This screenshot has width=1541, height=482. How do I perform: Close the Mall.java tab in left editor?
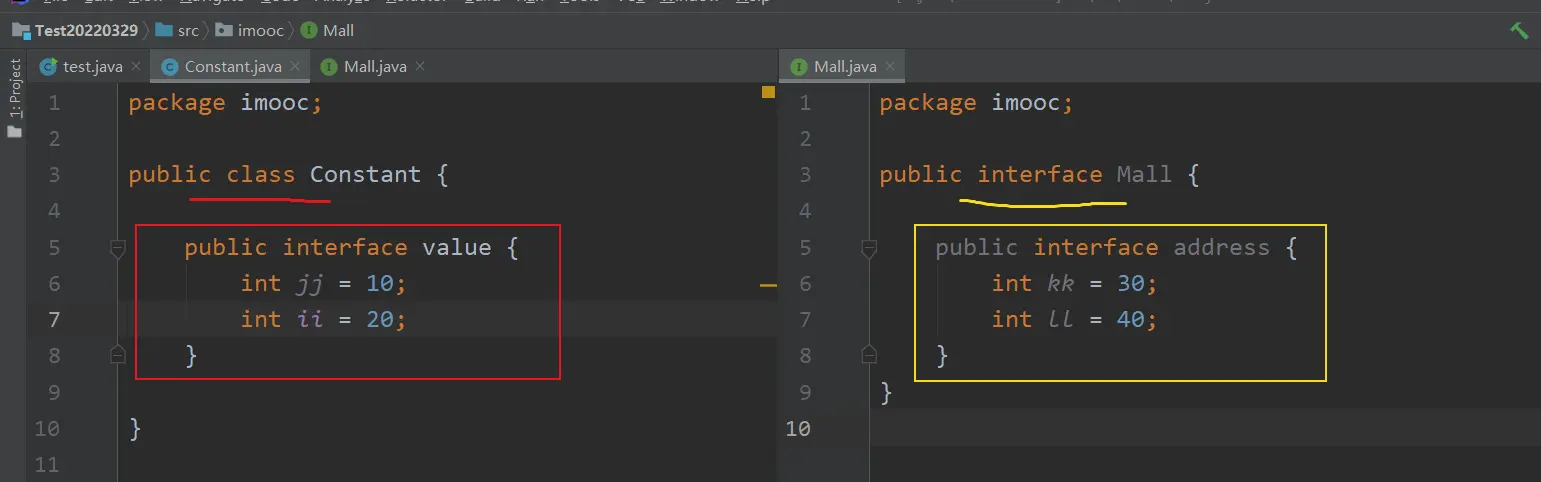pyautogui.click(x=420, y=67)
